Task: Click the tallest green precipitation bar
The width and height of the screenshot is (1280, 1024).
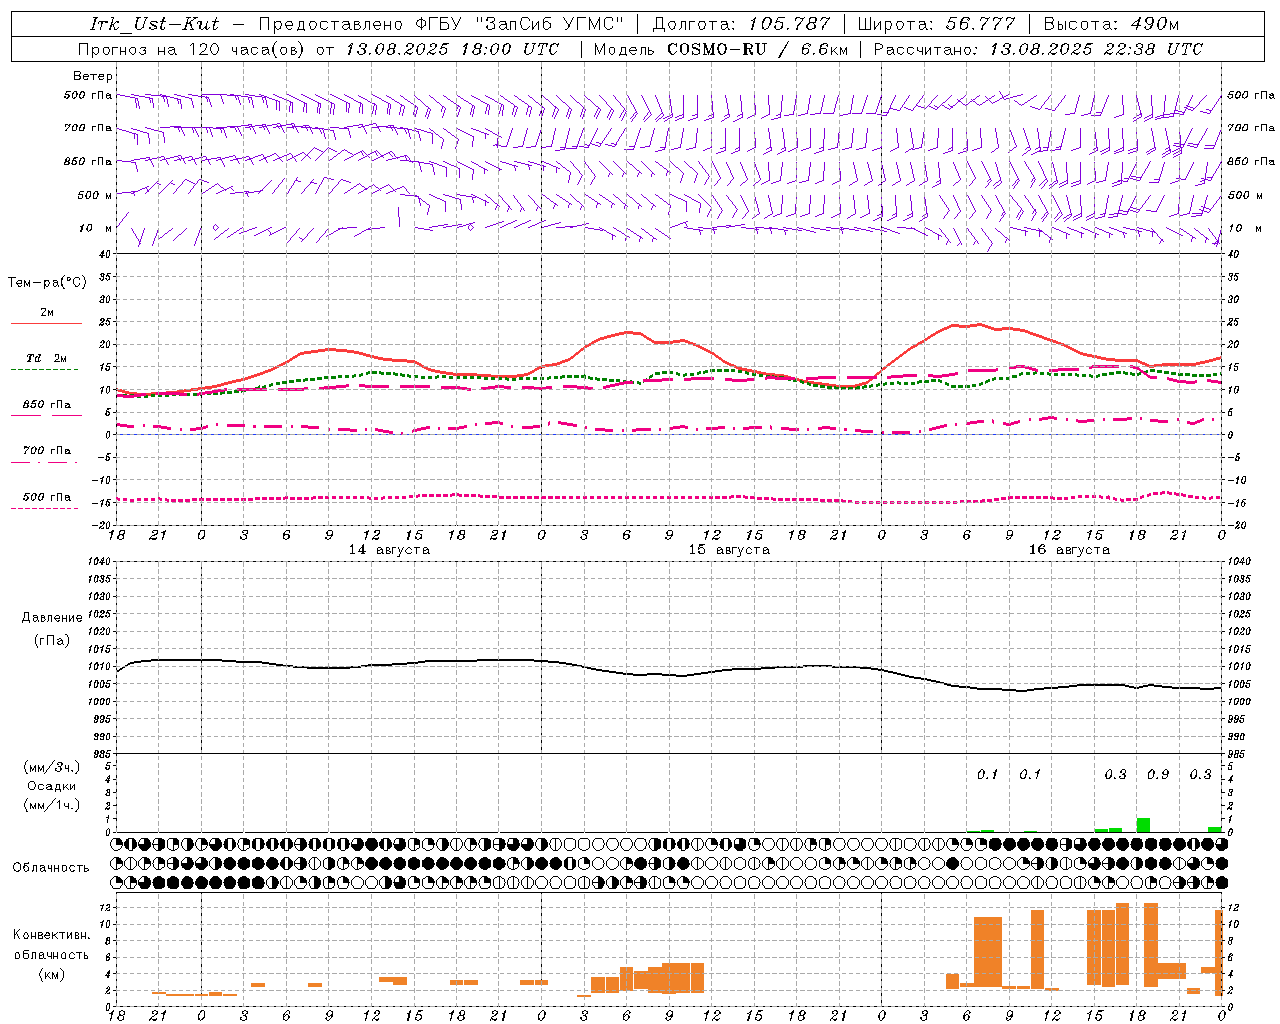Action: coord(1143,825)
